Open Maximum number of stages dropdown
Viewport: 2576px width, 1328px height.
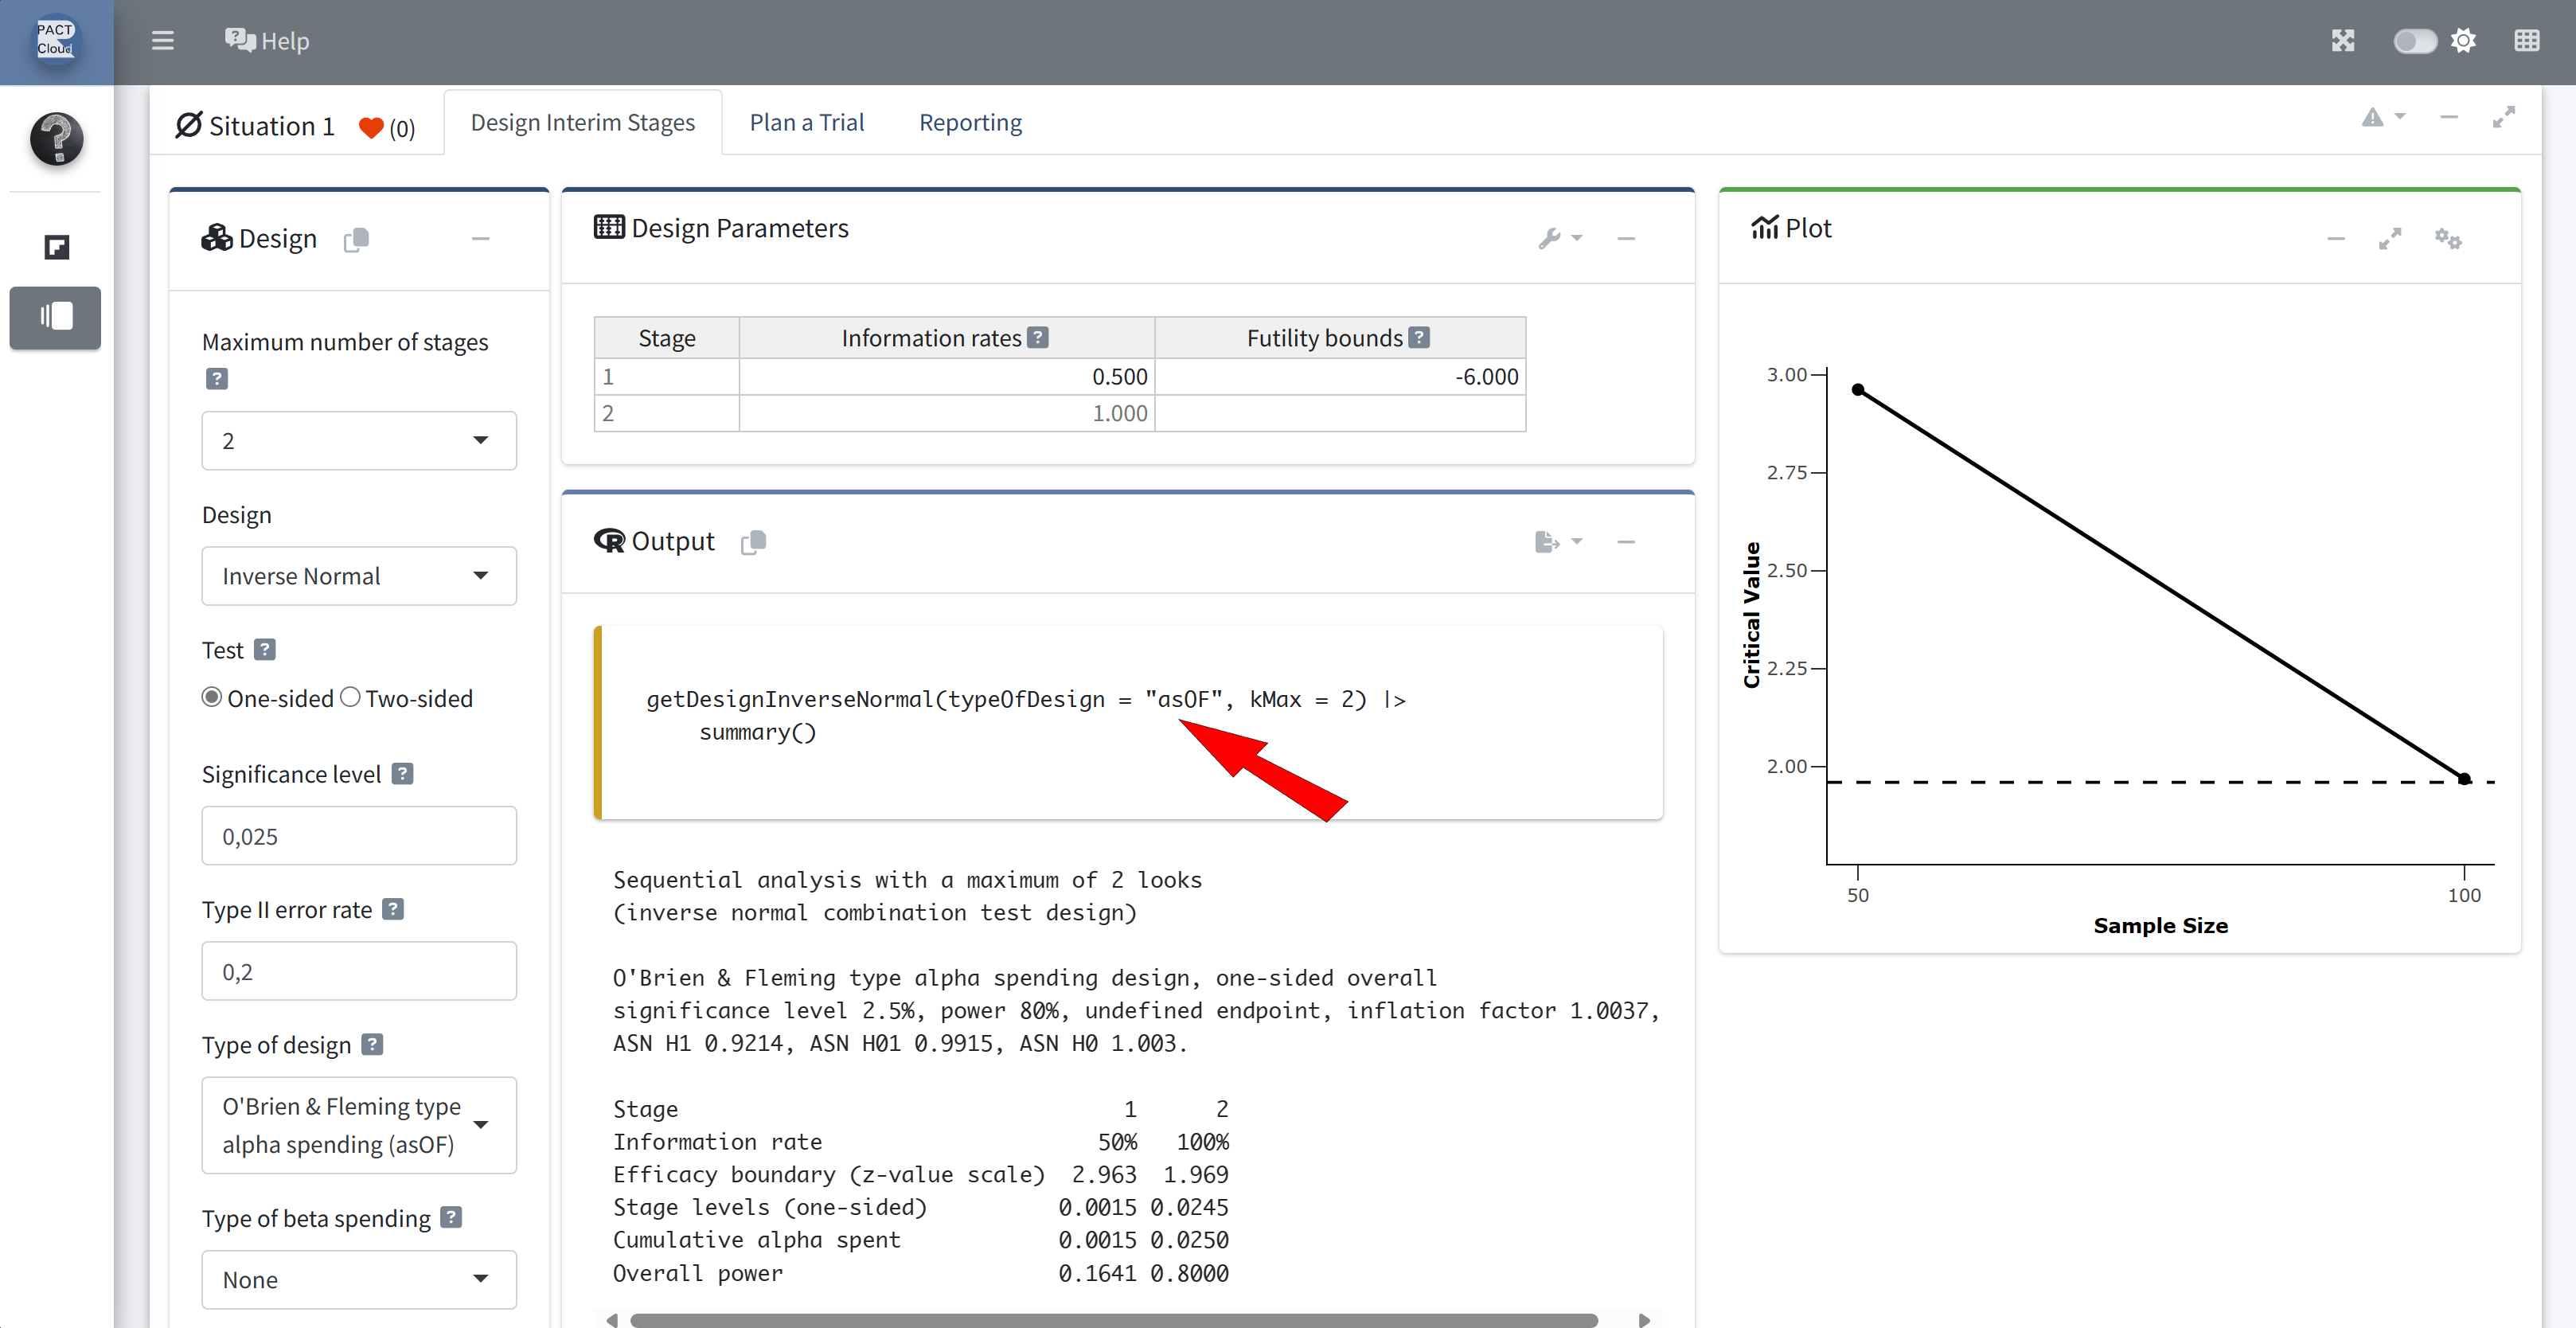coord(359,441)
